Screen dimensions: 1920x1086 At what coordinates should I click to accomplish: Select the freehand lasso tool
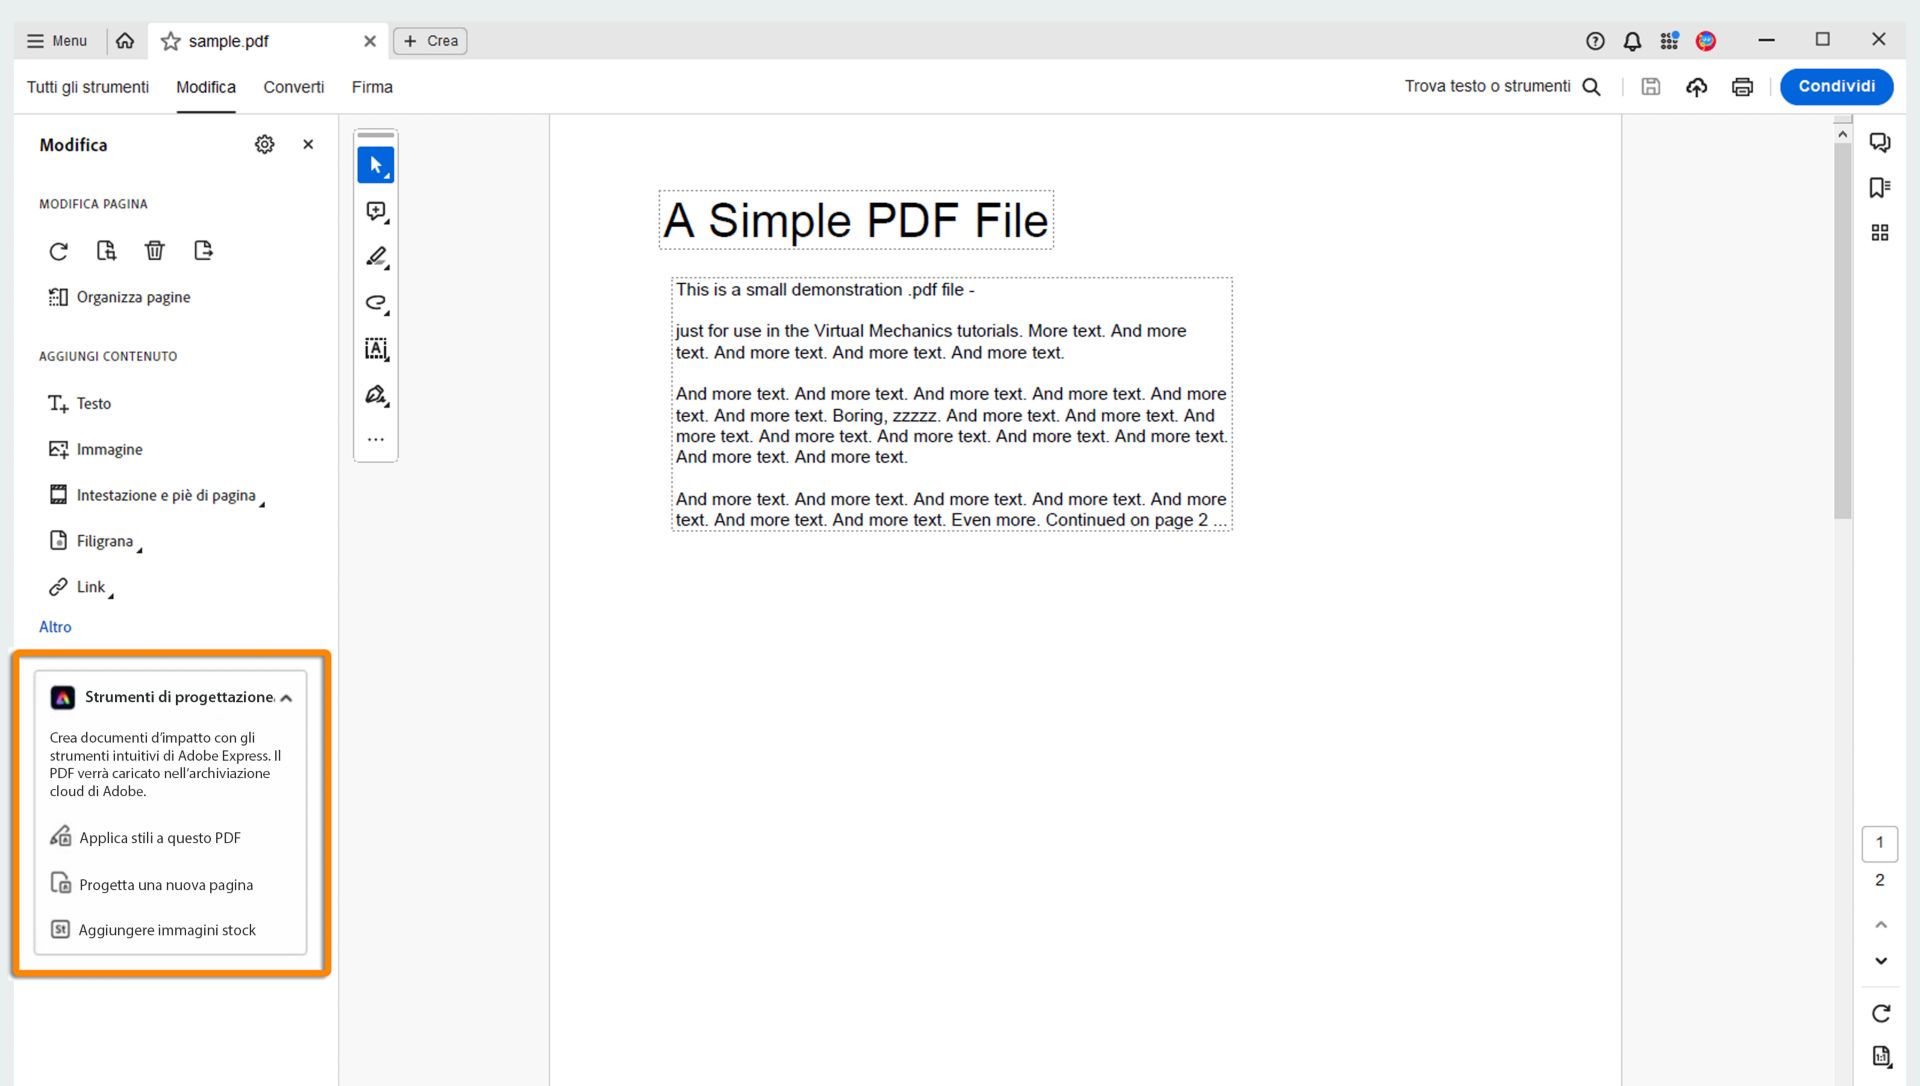click(x=375, y=303)
